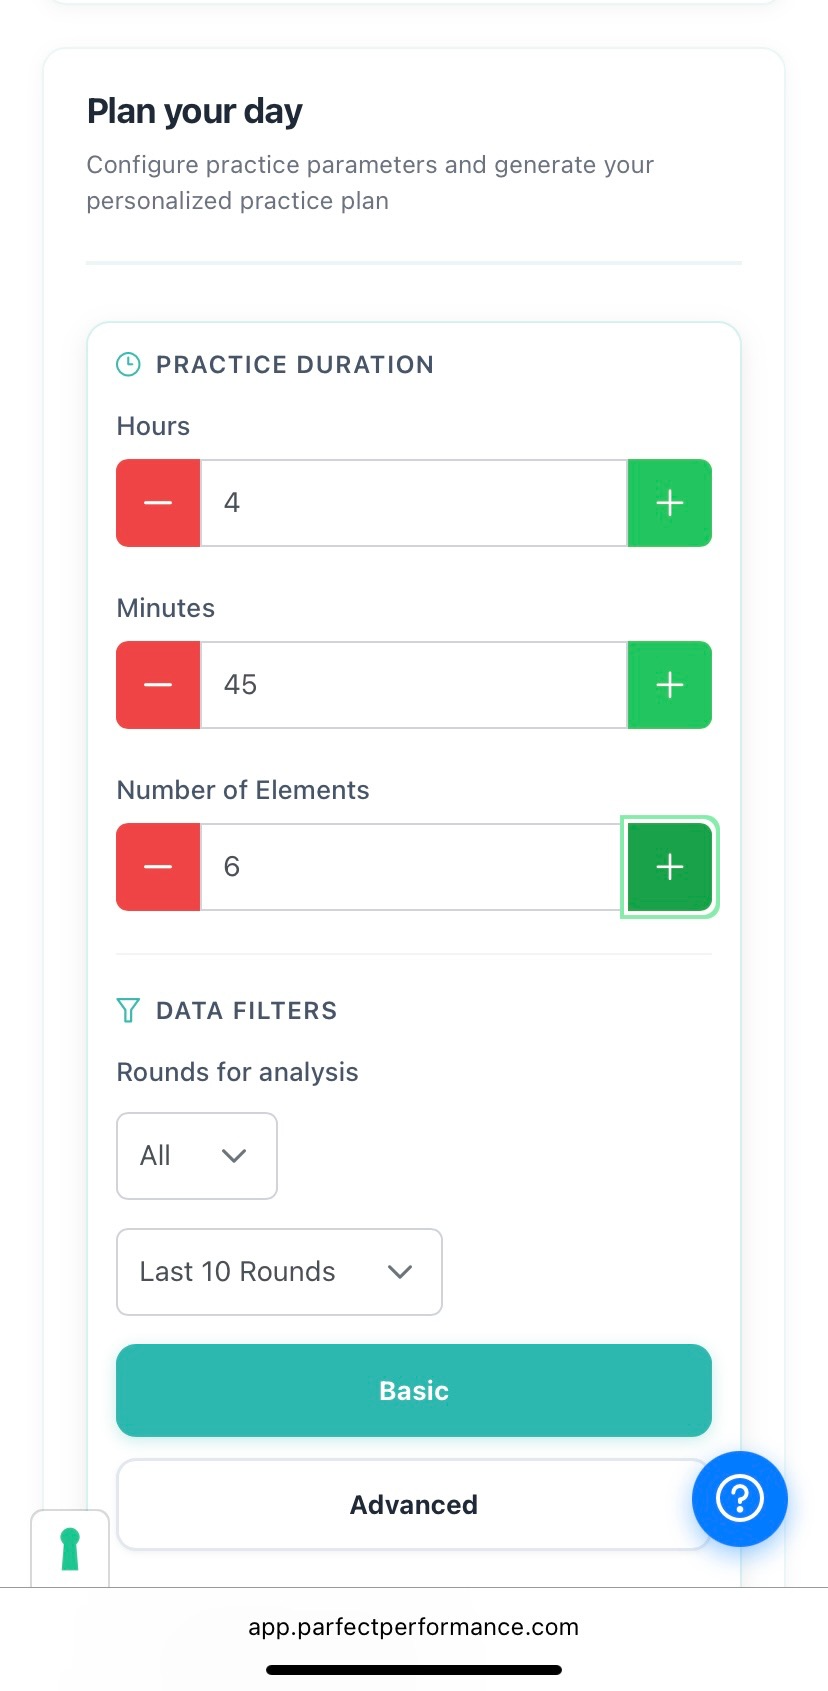This screenshot has height=1691, width=828.
Task: Increase Minutes with the plus button
Action: pos(669,685)
